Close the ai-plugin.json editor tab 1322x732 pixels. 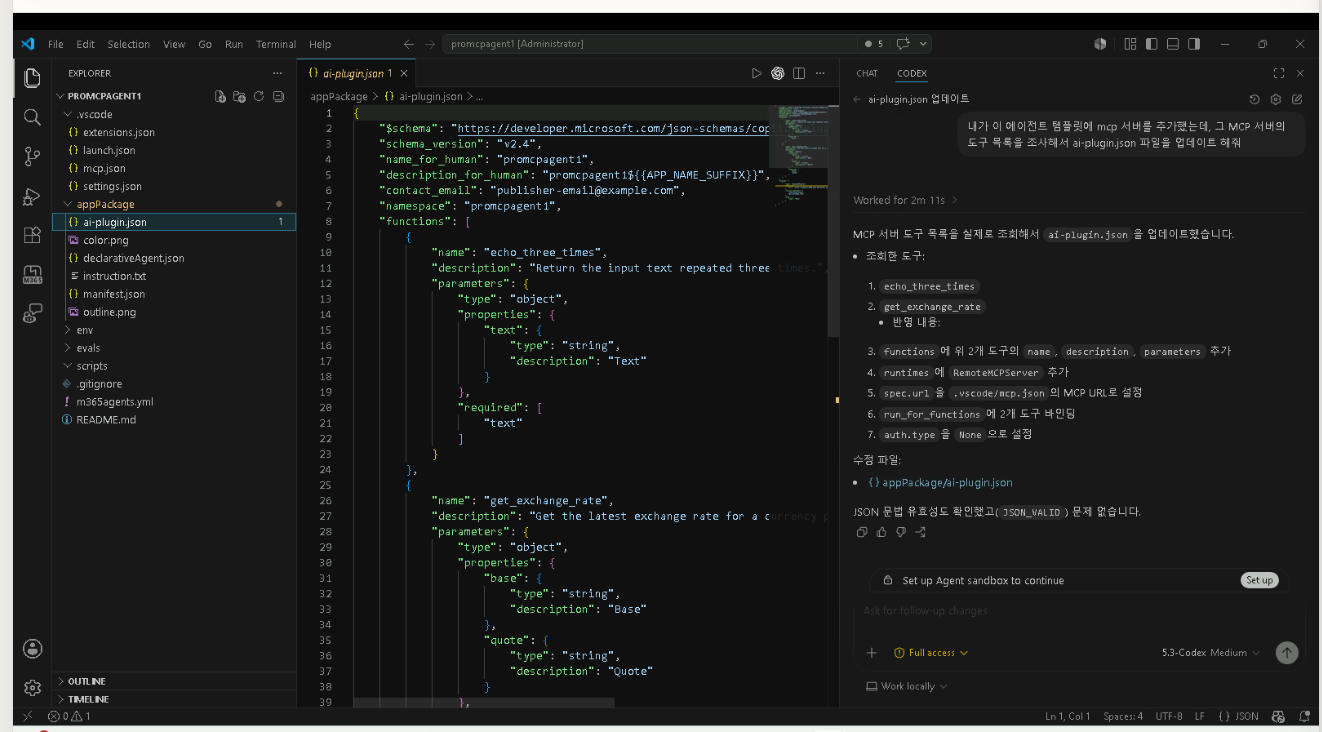click(404, 73)
